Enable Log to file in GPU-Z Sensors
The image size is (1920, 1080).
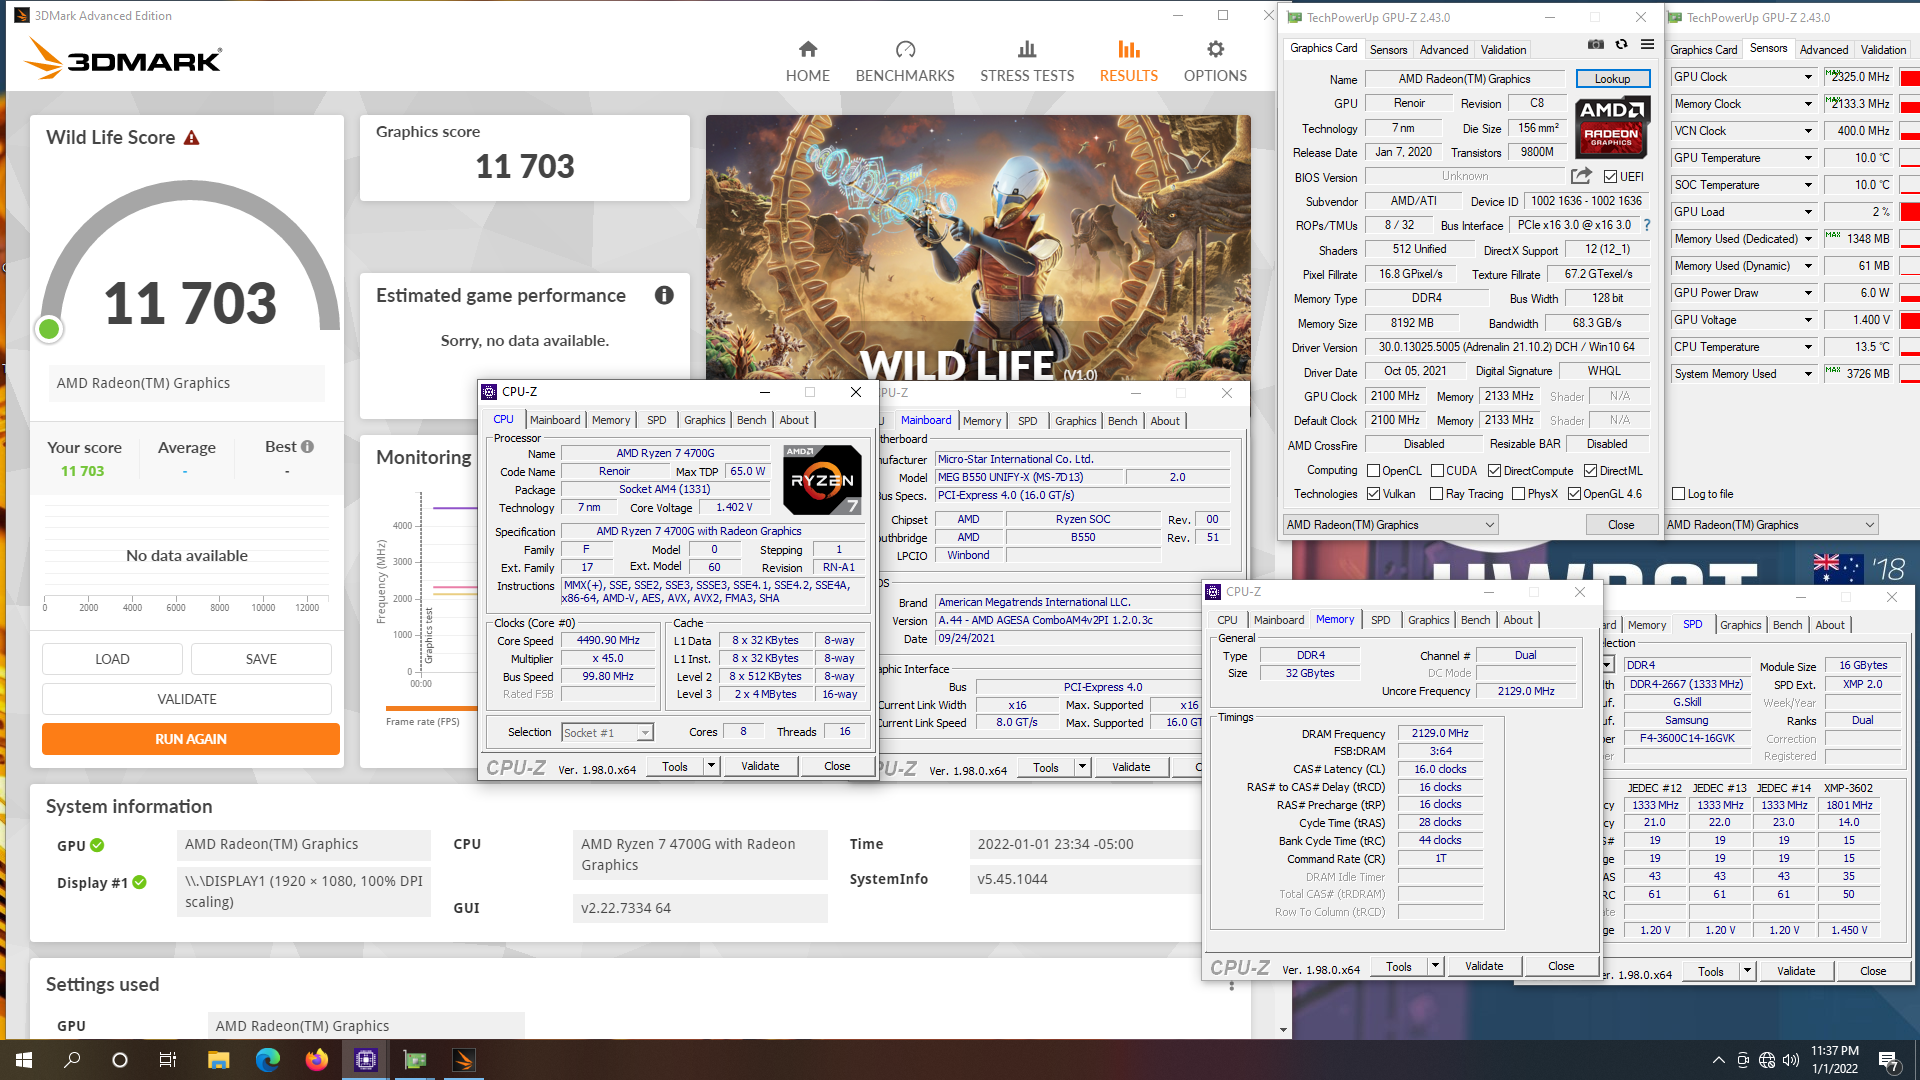click(1679, 494)
